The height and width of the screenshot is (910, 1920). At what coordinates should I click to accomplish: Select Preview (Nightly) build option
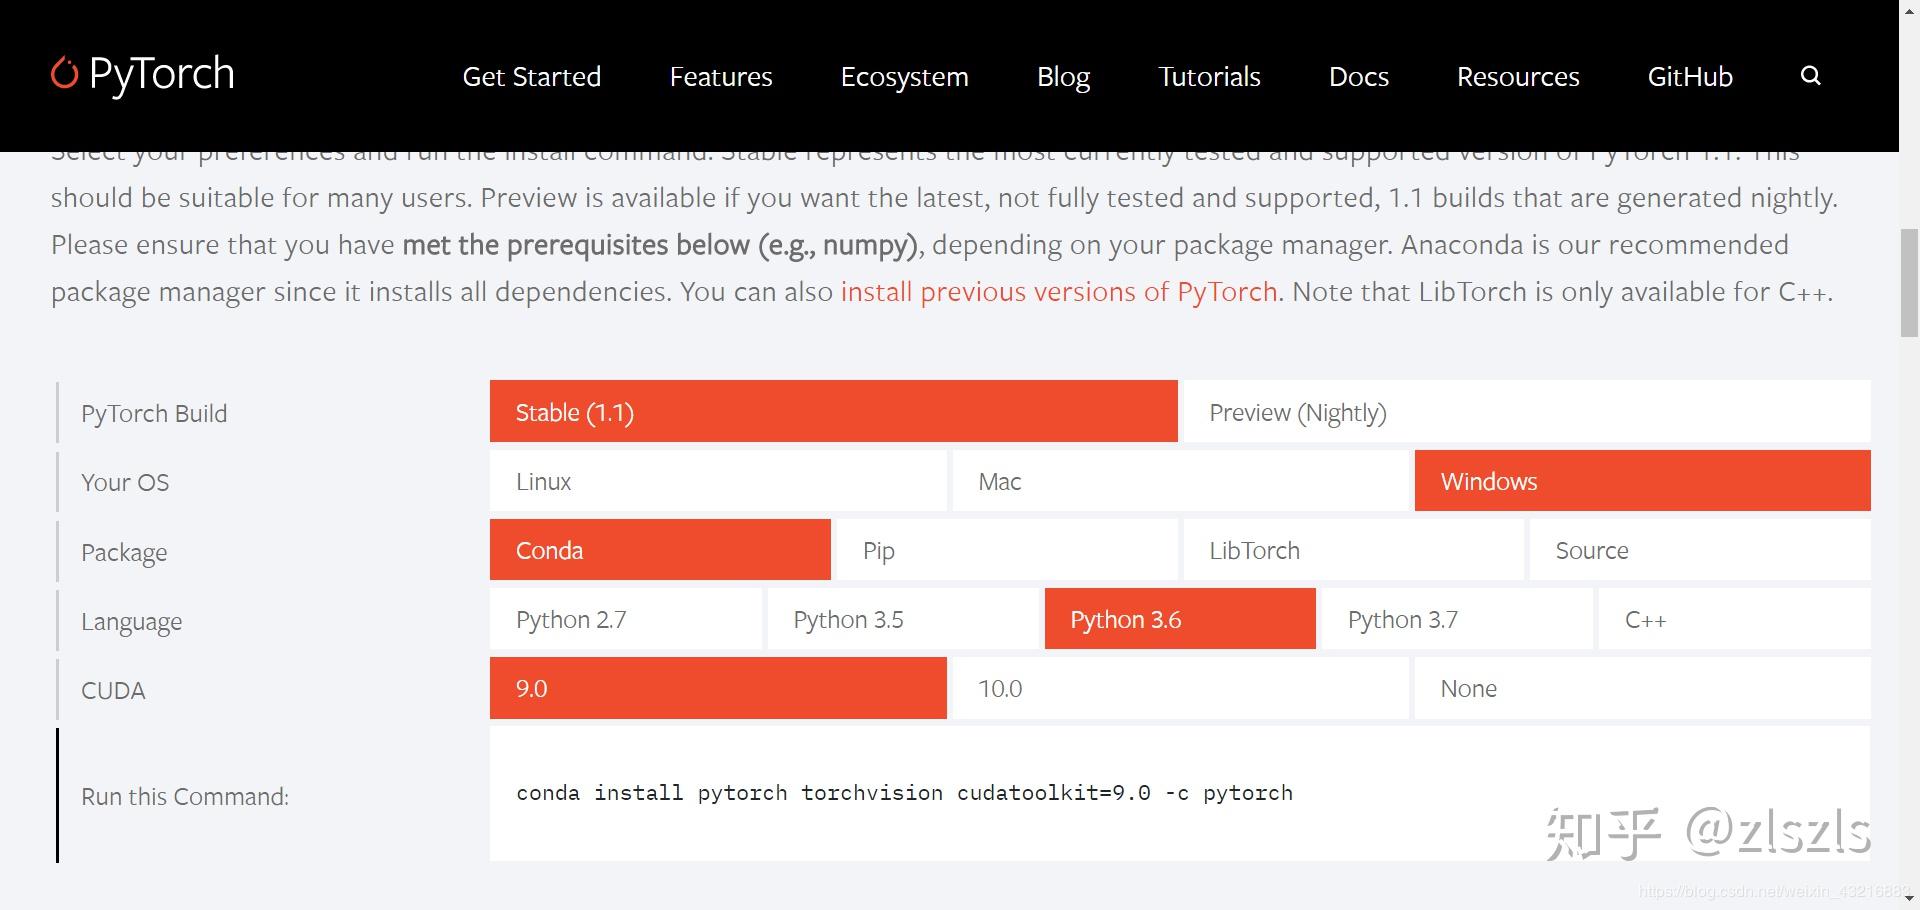1525,412
